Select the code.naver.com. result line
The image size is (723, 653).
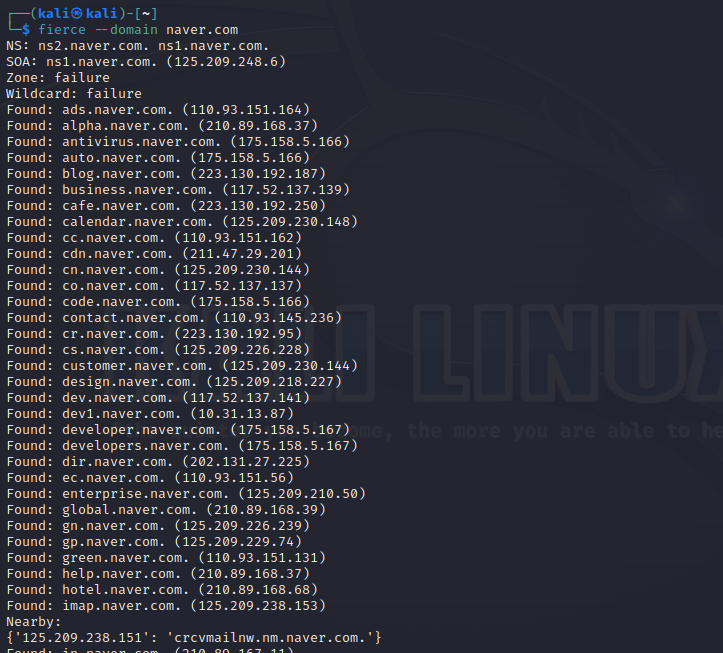(x=158, y=302)
